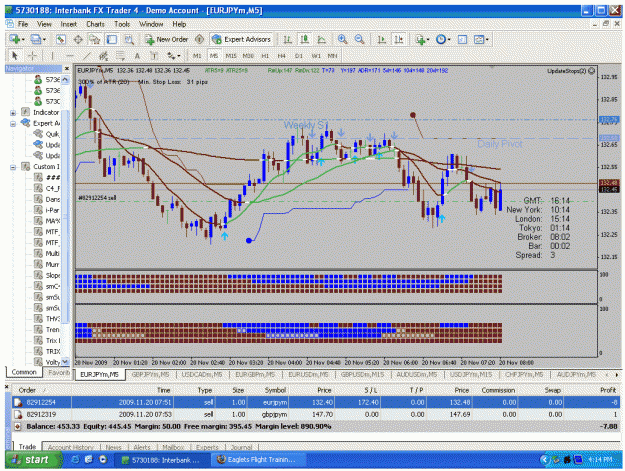Select the Slope custom indicator item
Image resolution: width=625 pixels, height=471 pixels.
[47, 275]
